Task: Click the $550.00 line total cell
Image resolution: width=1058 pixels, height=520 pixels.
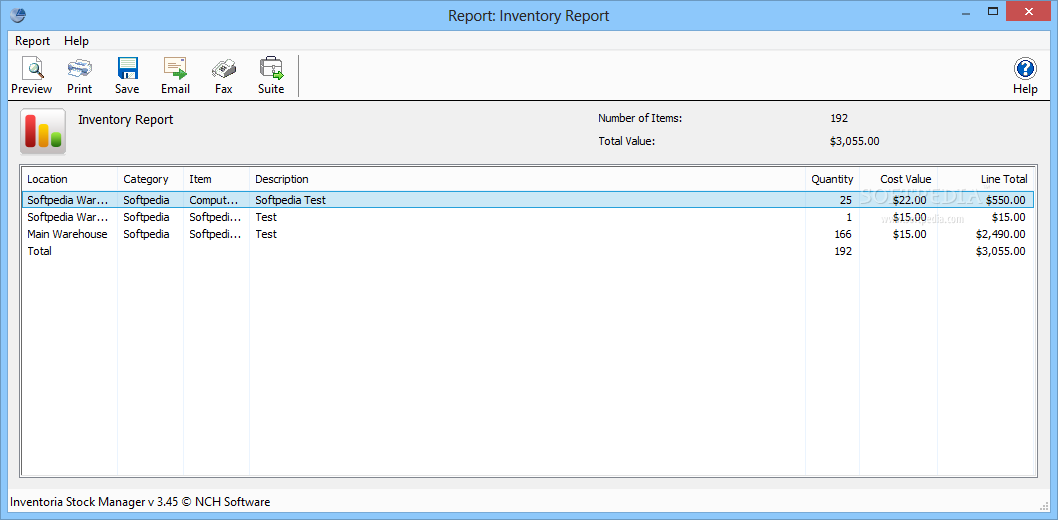Action: tap(1005, 200)
